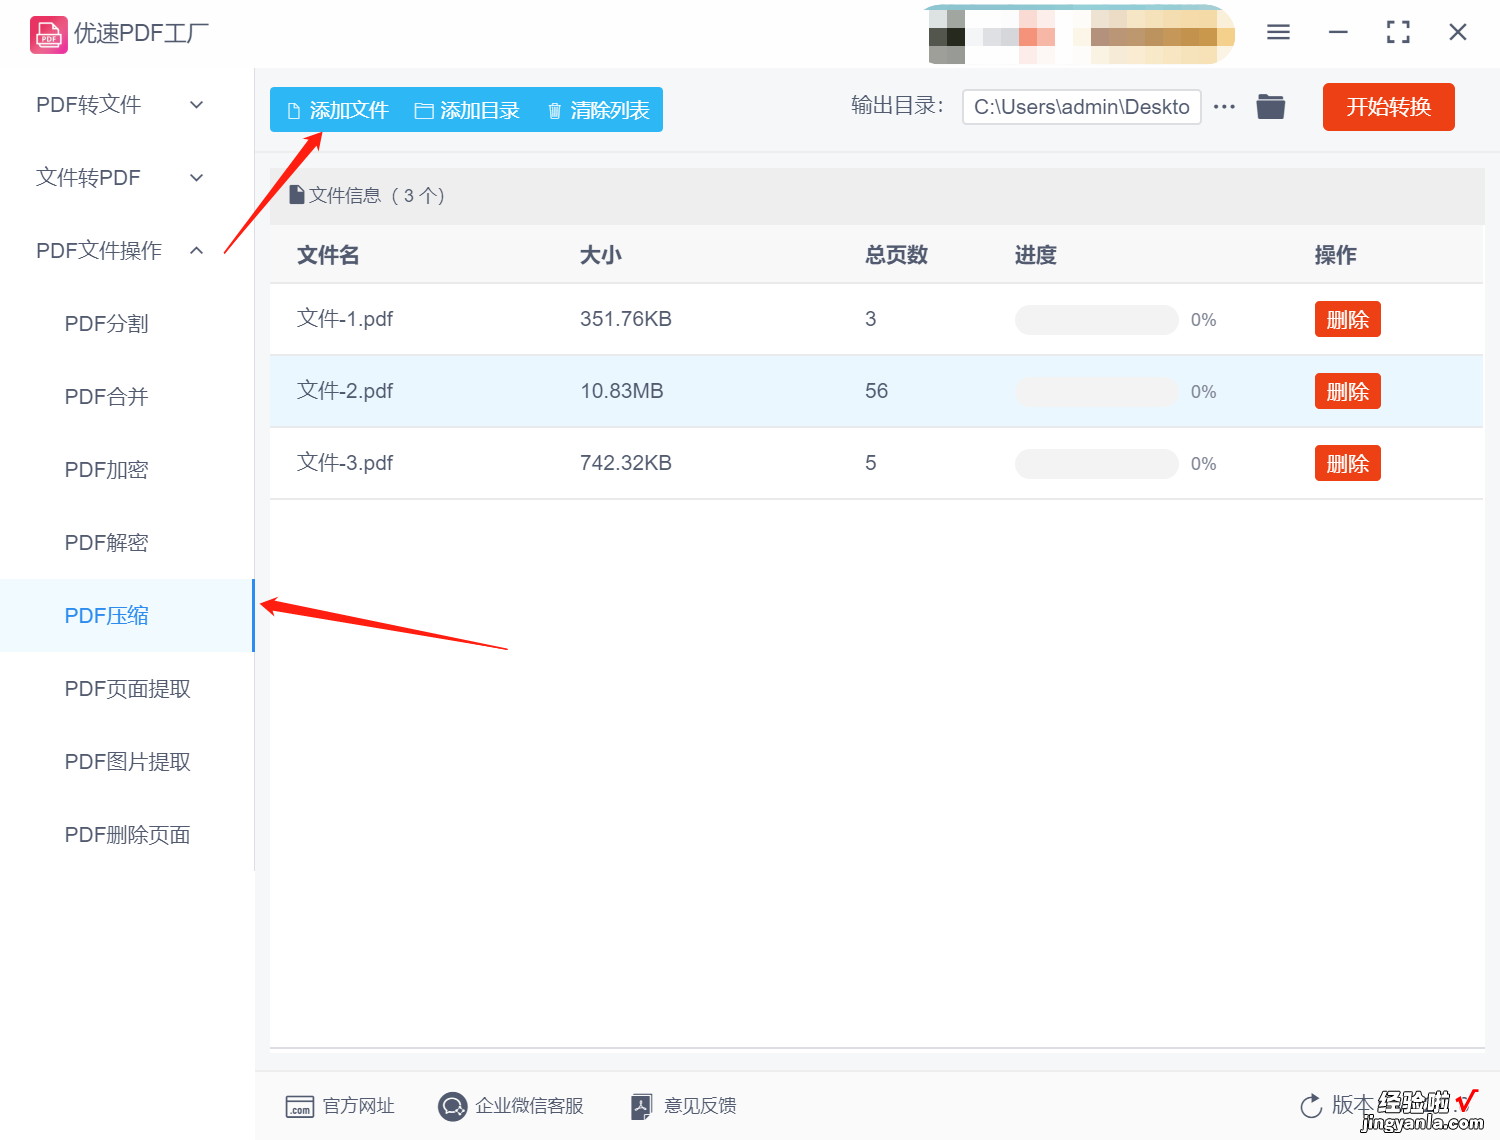1500x1140 pixels.
Task: Click the 优速PDF工厂 app logo icon
Action: pos(48,34)
